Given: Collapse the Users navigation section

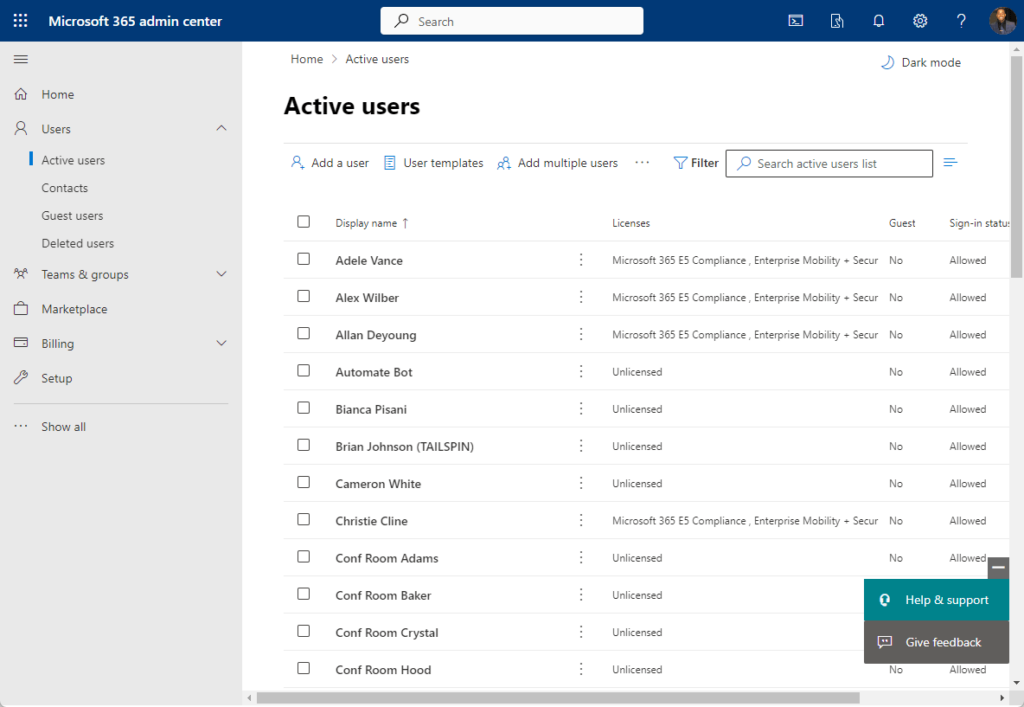Looking at the screenshot, I should pyautogui.click(x=221, y=128).
